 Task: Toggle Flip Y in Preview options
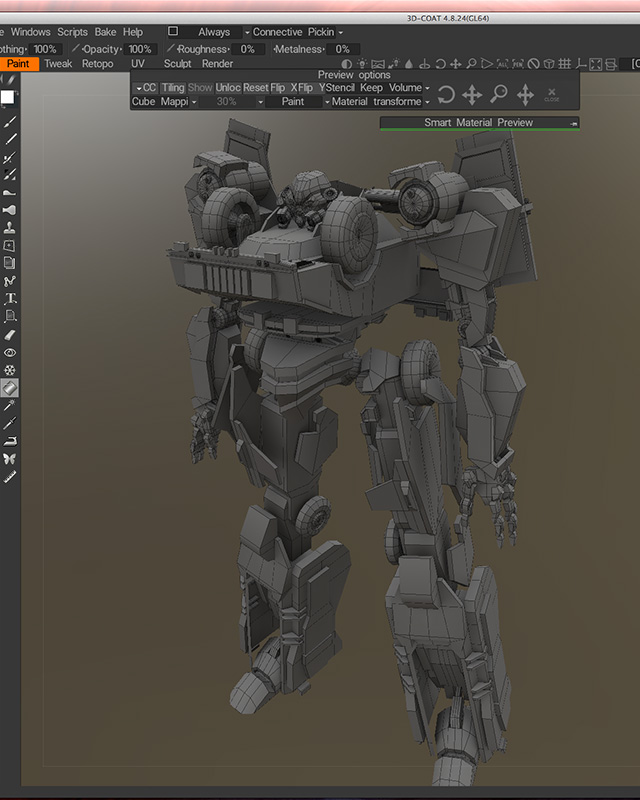point(311,88)
